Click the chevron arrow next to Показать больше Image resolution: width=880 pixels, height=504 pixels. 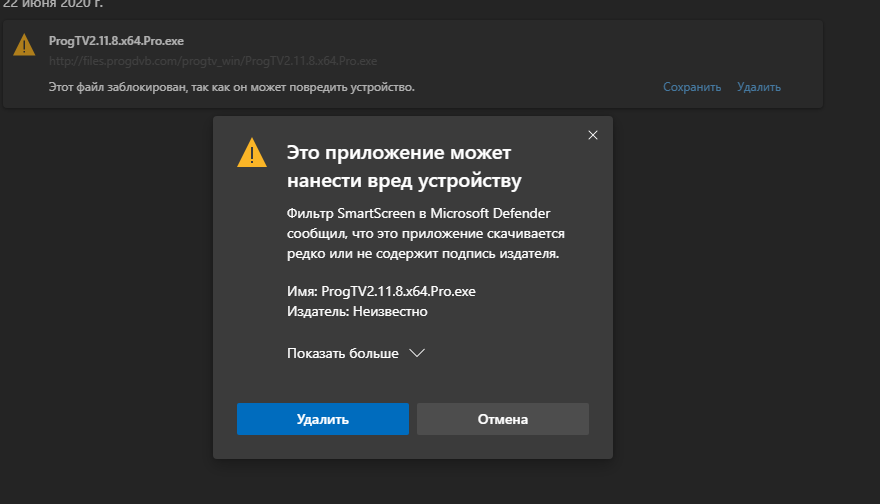[x=418, y=353]
